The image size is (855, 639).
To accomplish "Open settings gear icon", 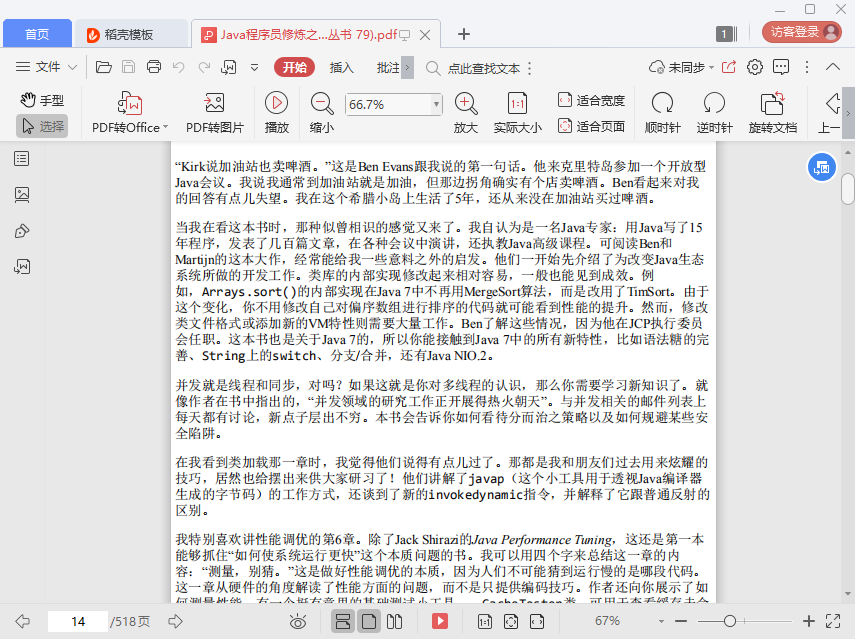I will pos(755,67).
